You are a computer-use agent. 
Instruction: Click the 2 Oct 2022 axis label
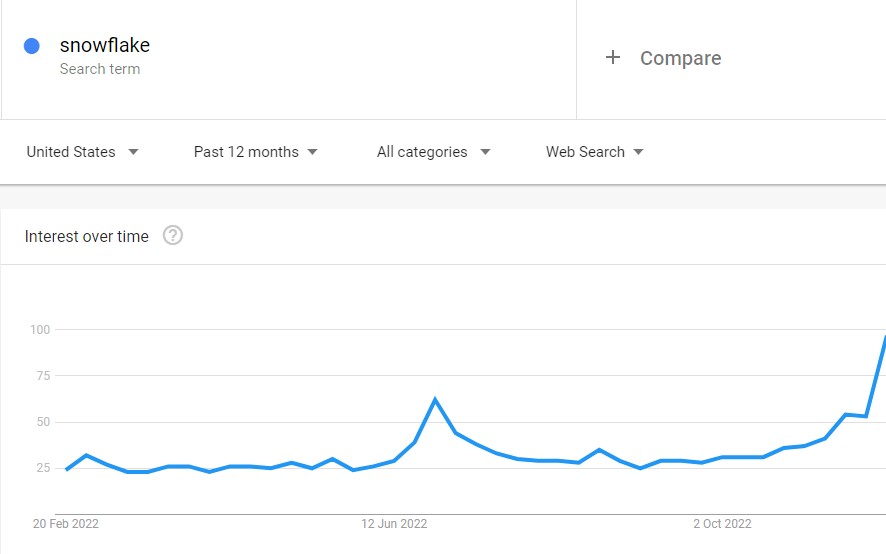[x=722, y=523]
